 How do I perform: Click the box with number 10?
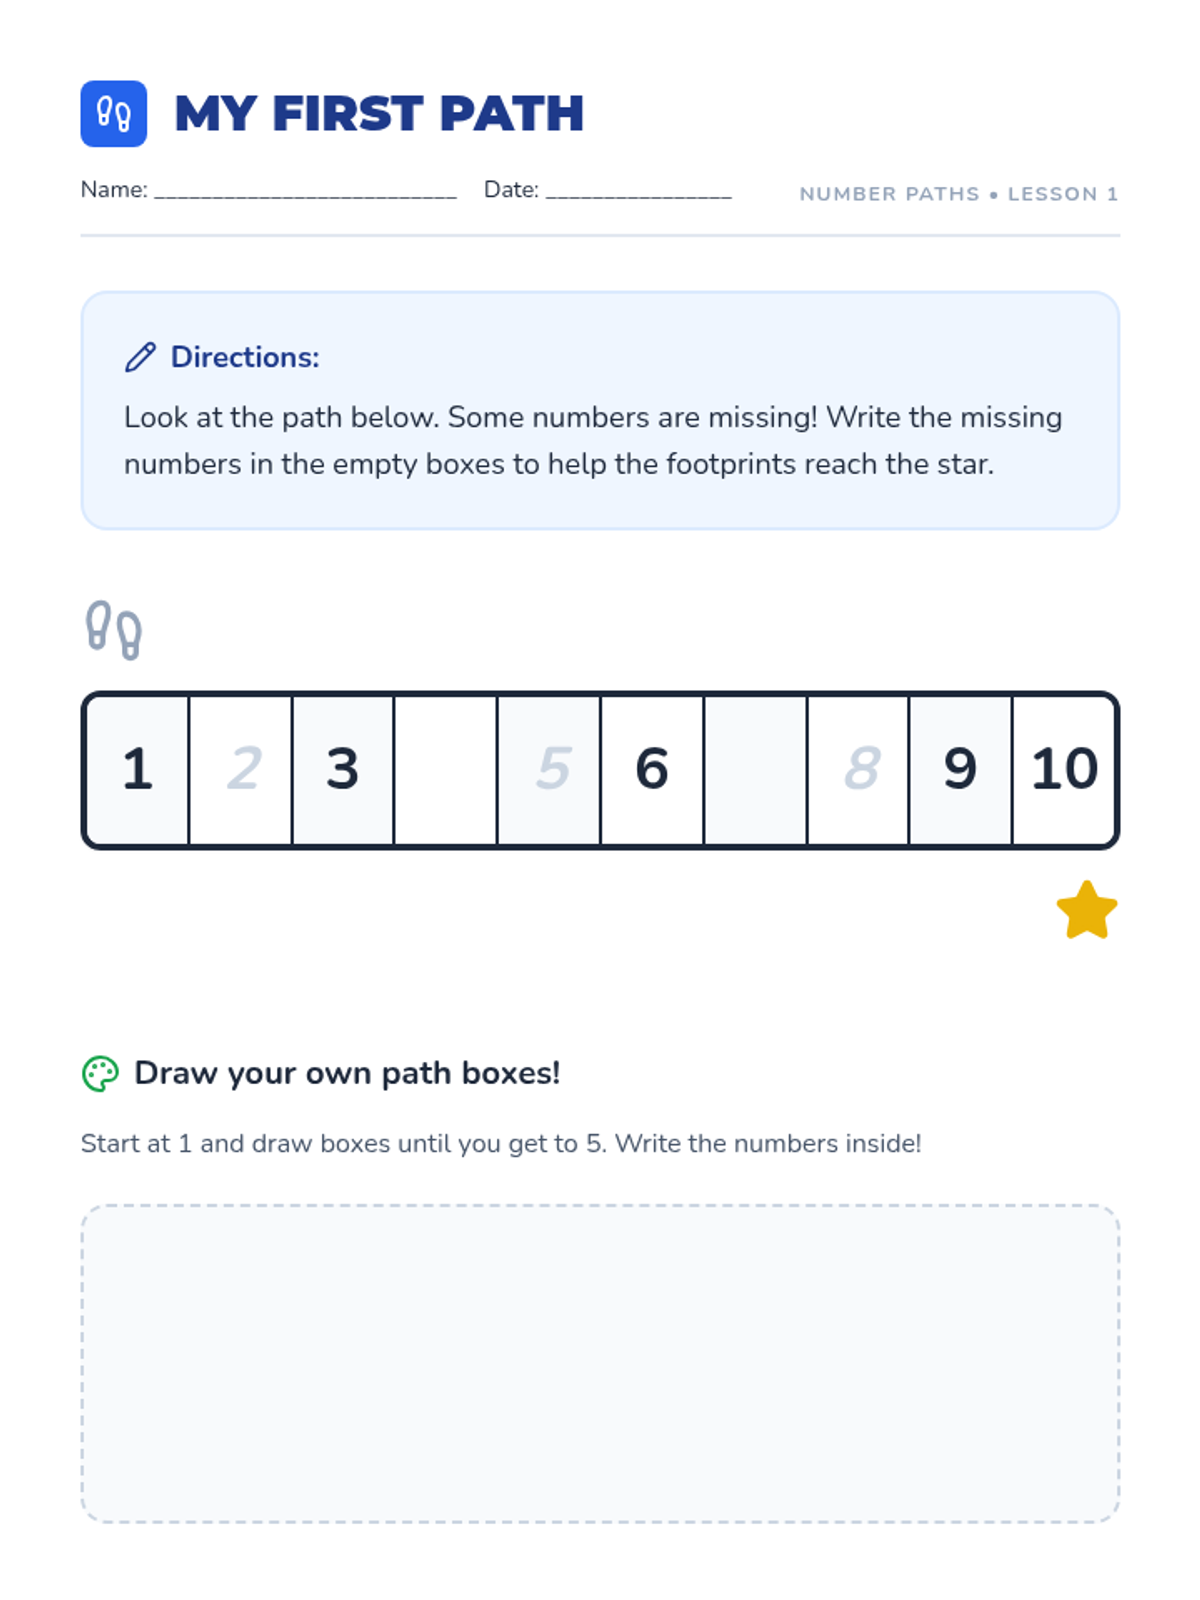[1064, 770]
